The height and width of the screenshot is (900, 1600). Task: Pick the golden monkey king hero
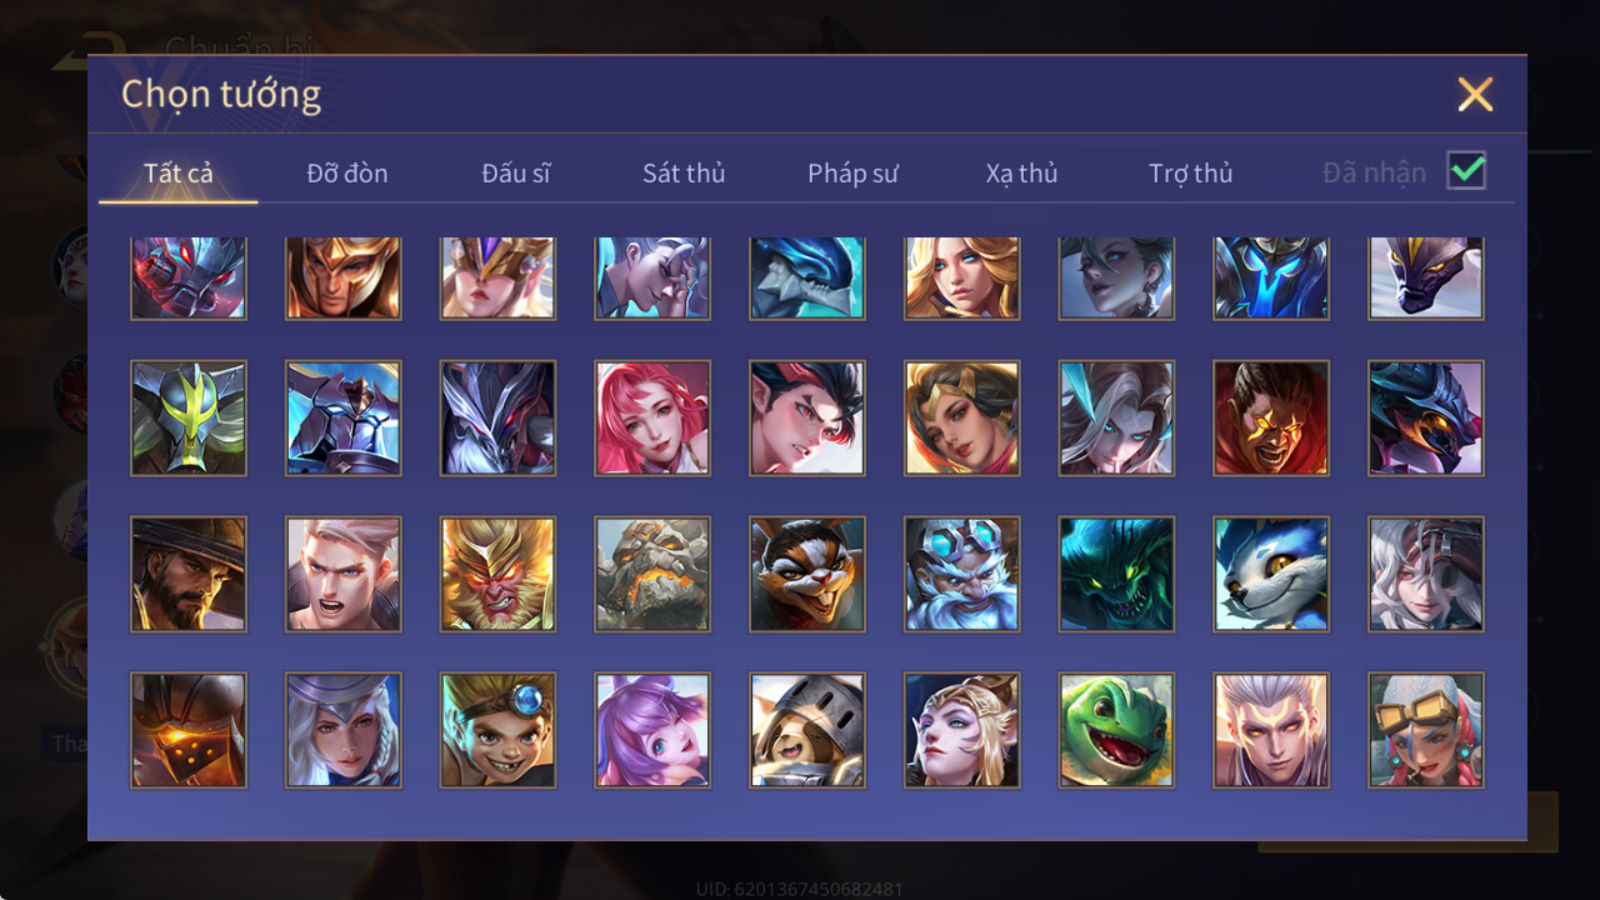pos(497,574)
